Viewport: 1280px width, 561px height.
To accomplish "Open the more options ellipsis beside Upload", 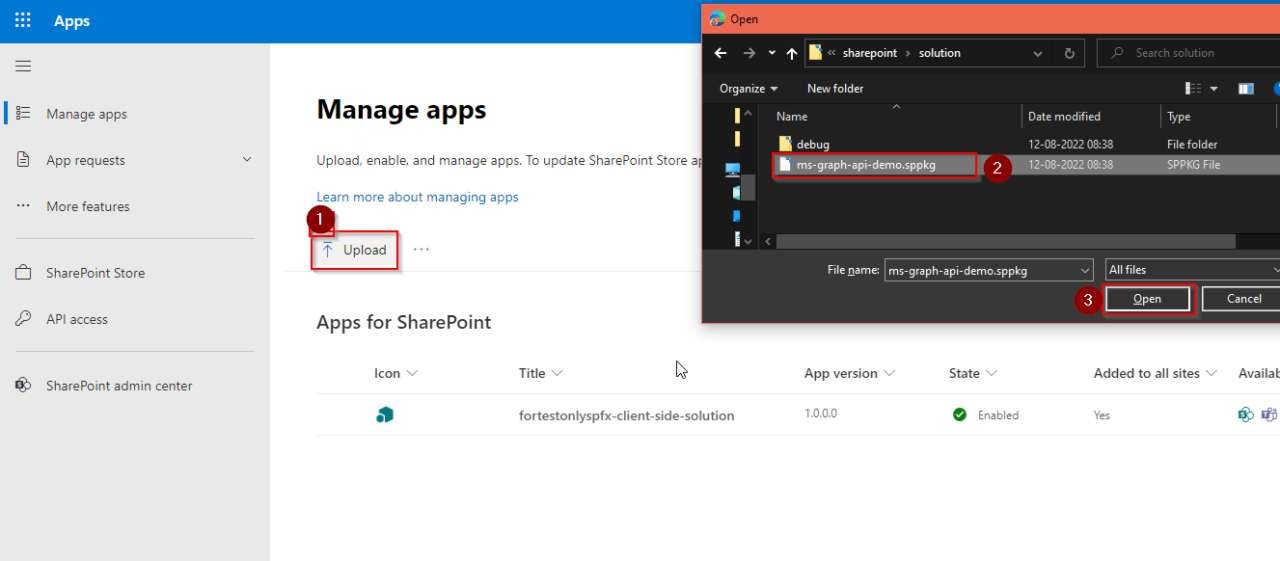I will click(x=421, y=250).
